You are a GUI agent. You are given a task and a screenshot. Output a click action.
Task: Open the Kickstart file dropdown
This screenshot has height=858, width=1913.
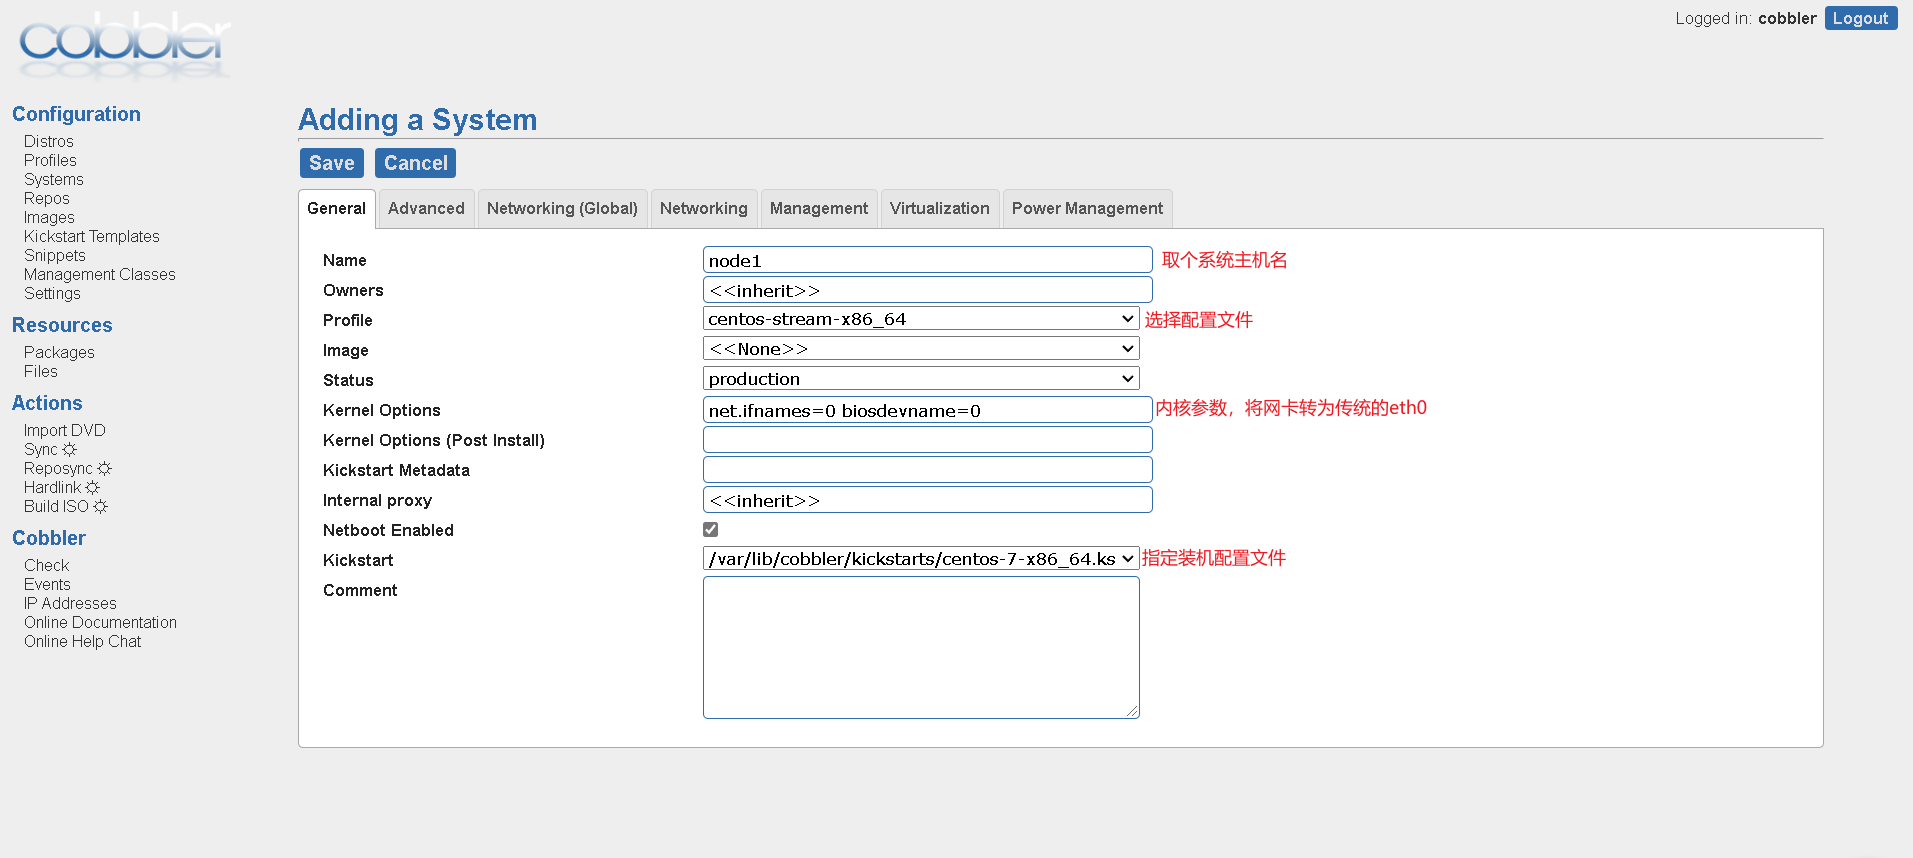(921, 559)
